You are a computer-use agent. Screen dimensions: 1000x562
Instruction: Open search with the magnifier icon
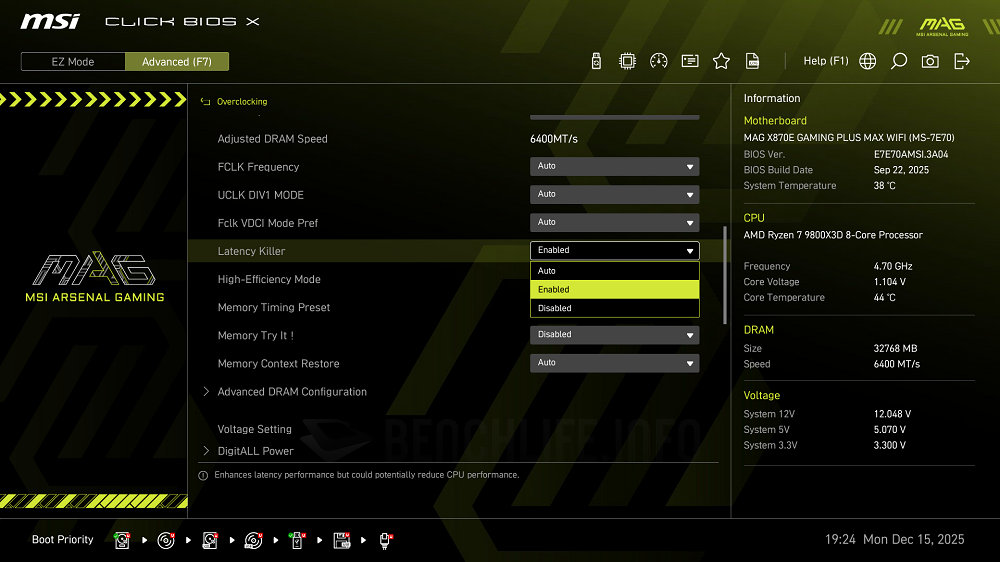click(x=899, y=61)
